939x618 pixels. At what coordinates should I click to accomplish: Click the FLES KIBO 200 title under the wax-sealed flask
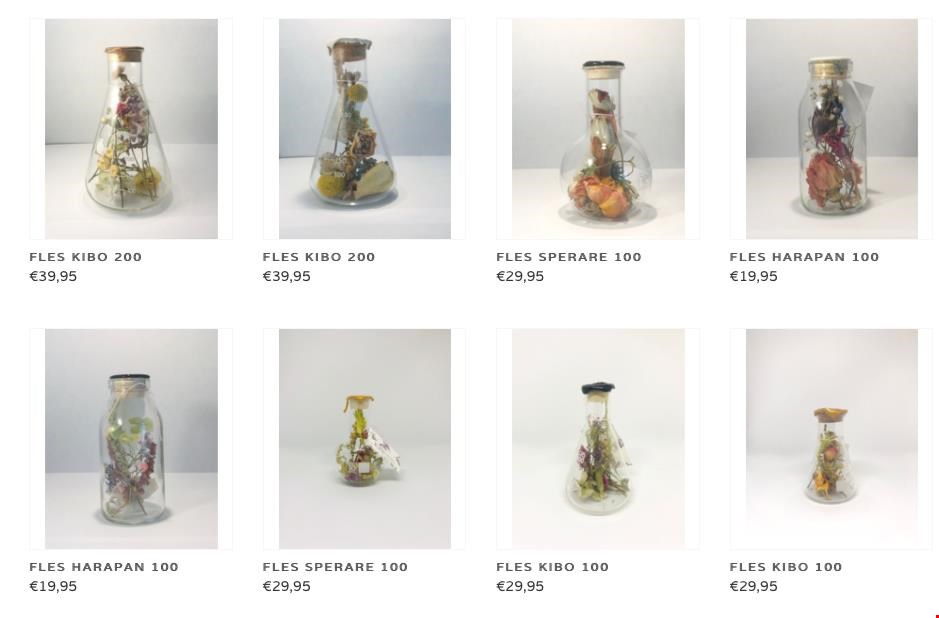tap(319, 257)
